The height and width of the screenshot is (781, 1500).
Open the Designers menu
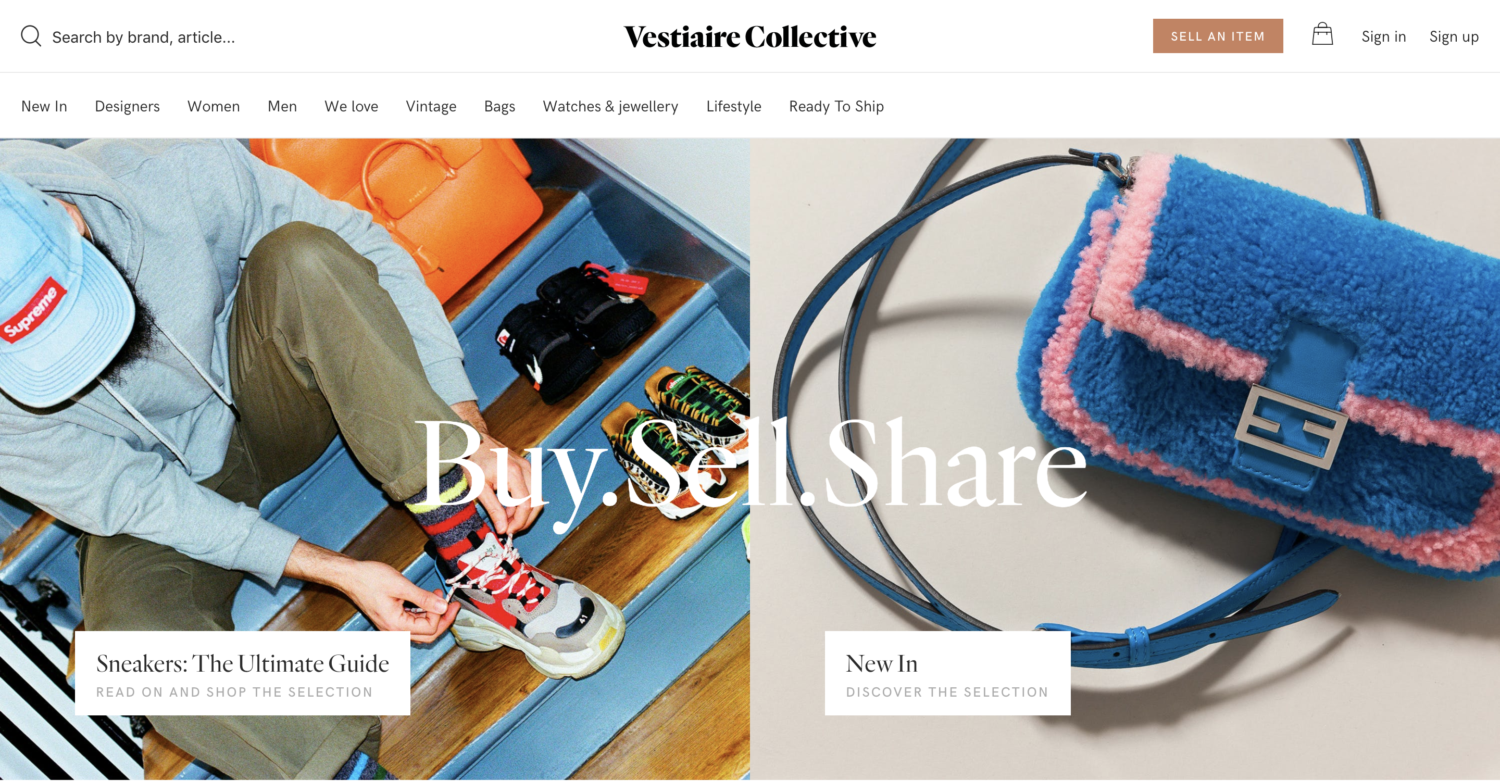[x=127, y=106]
